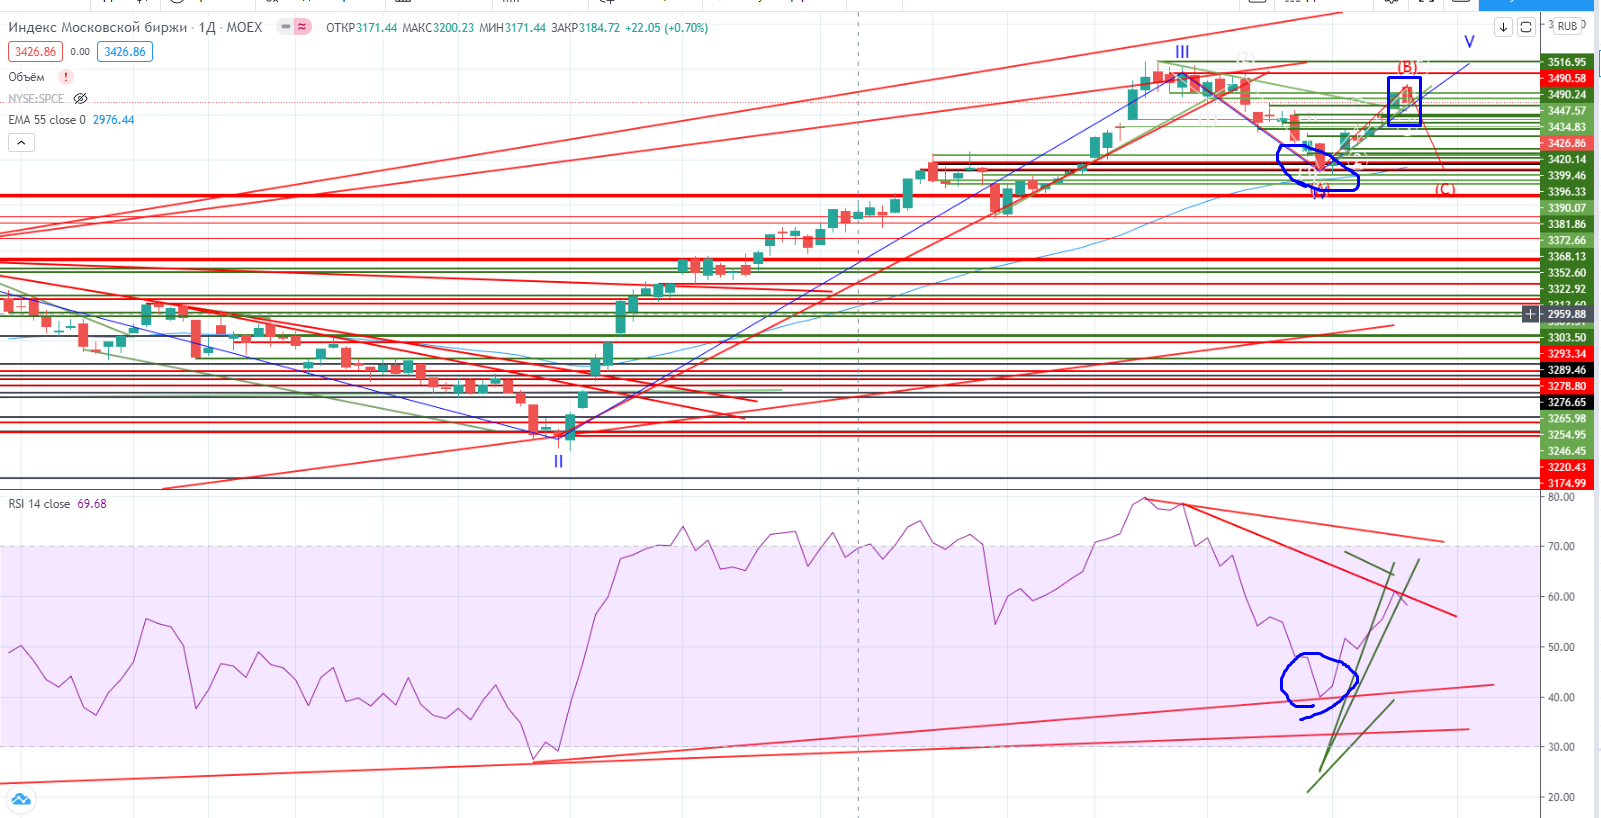
Task: Open the RUB currency selector
Action: (1567, 27)
